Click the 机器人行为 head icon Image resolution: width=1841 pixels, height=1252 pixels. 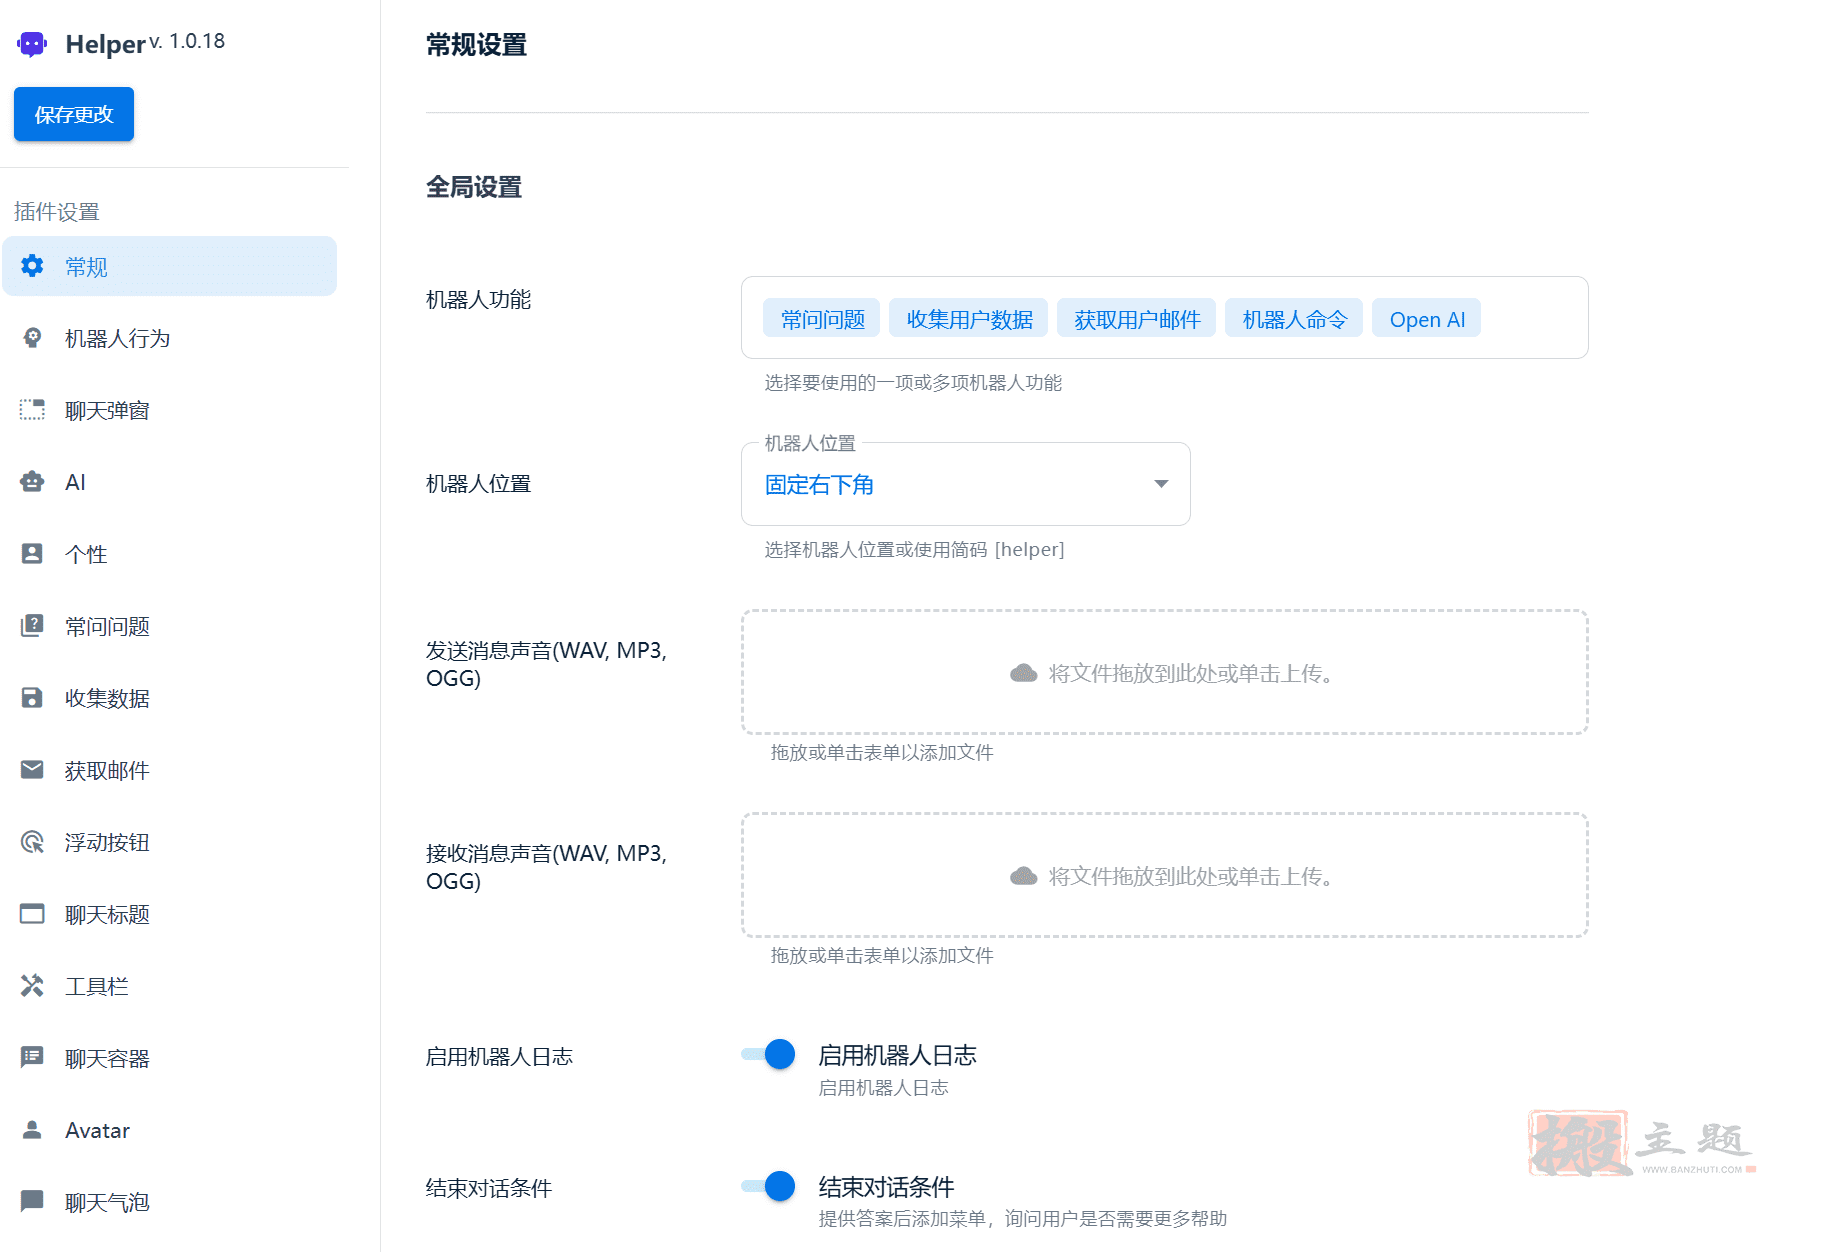[32, 338]
